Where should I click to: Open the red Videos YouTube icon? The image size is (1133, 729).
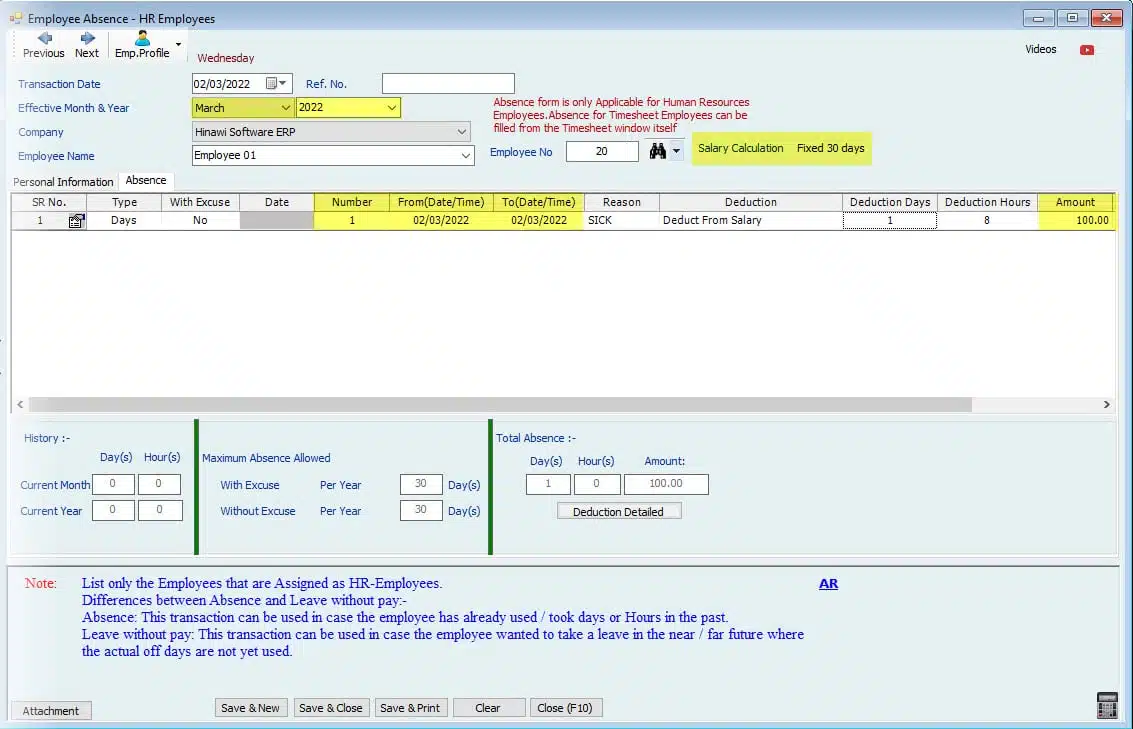[1087, 50]
